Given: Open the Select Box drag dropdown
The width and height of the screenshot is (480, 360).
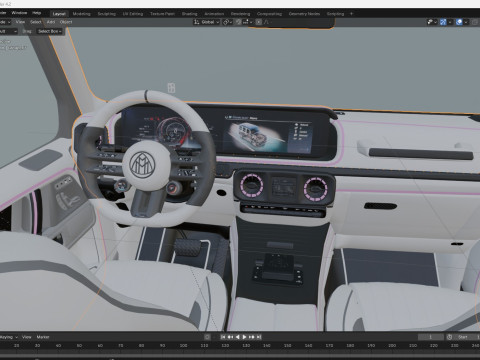Looking at the screenshot, I should coord(49,31).
